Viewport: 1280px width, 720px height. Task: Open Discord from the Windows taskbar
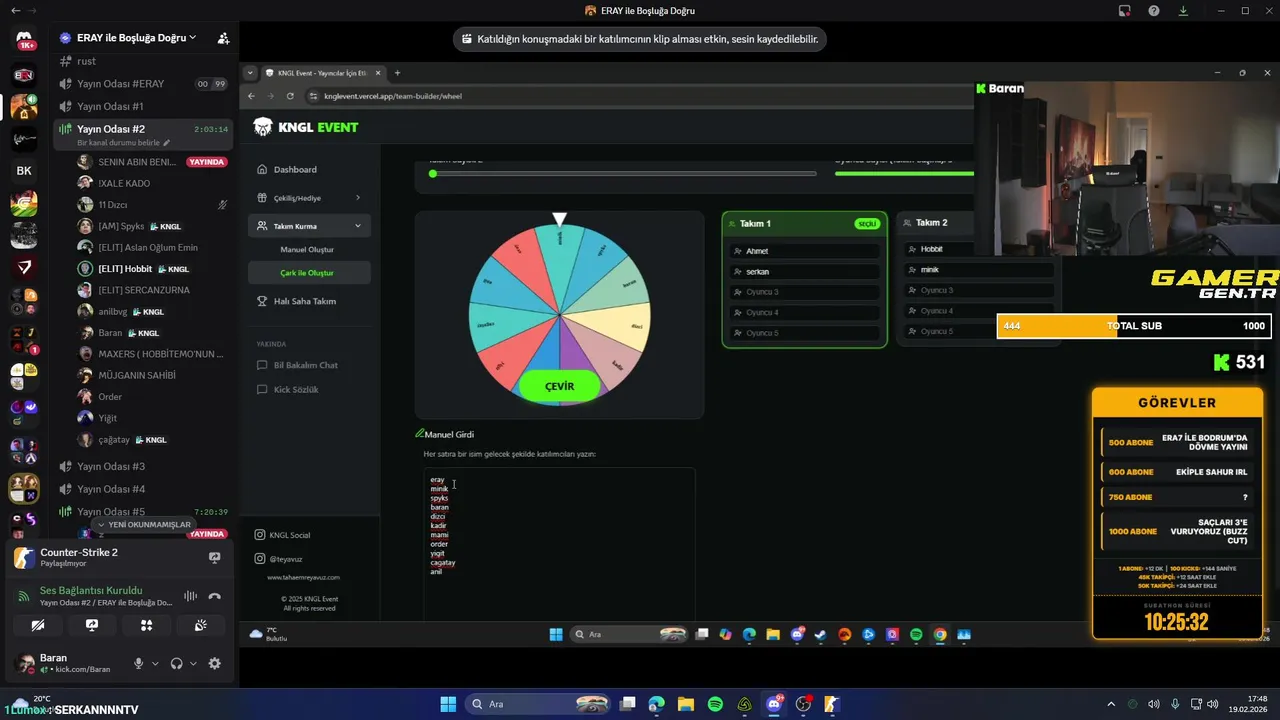coord(773,704)
